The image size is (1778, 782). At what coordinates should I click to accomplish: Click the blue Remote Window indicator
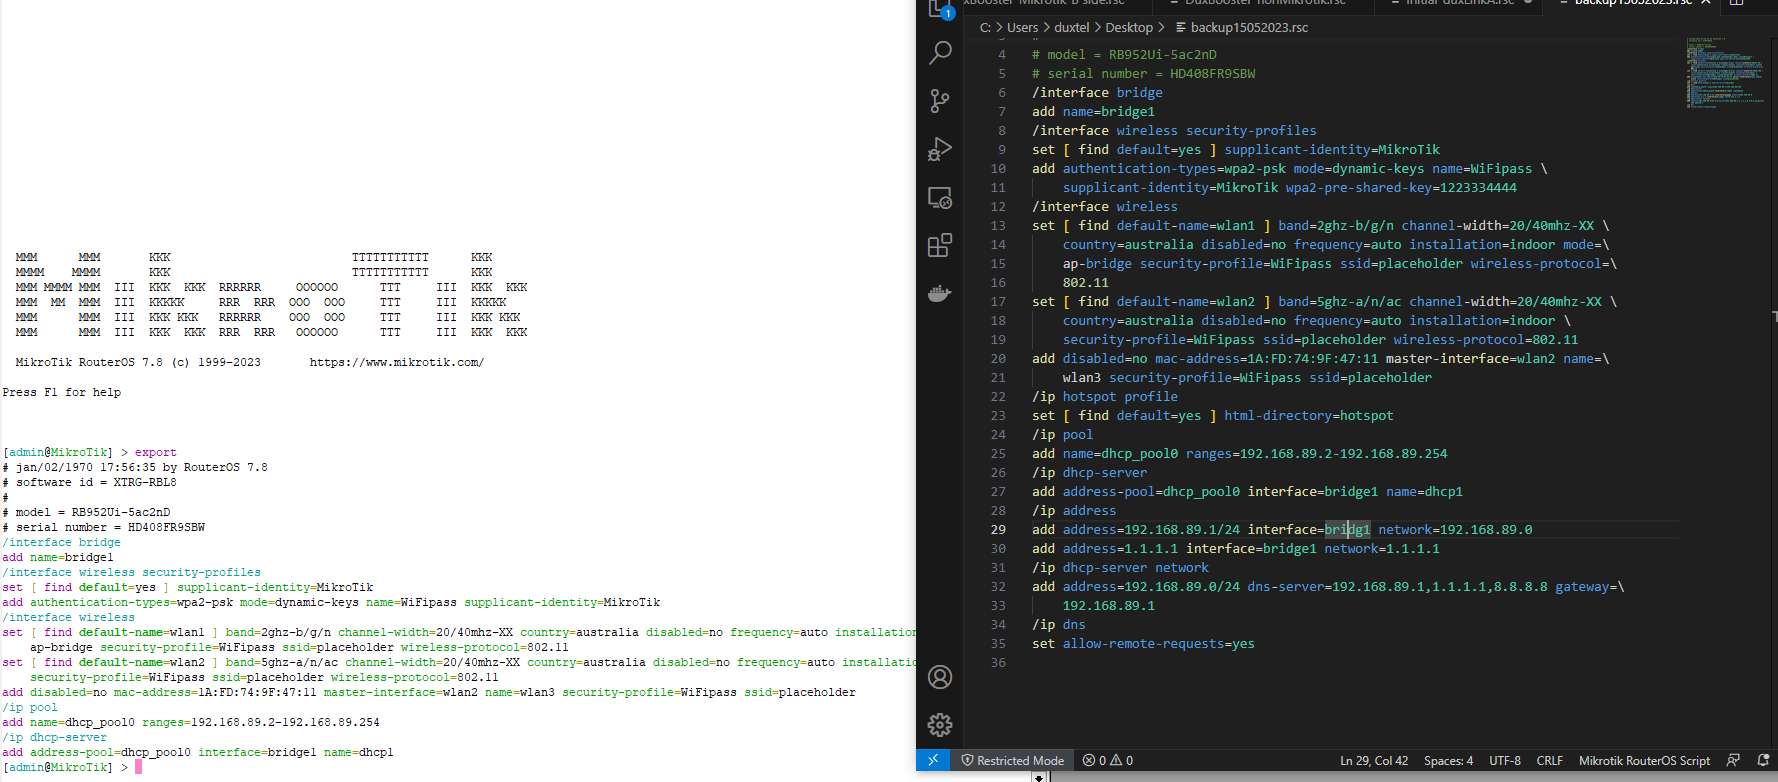pos(933,760)
